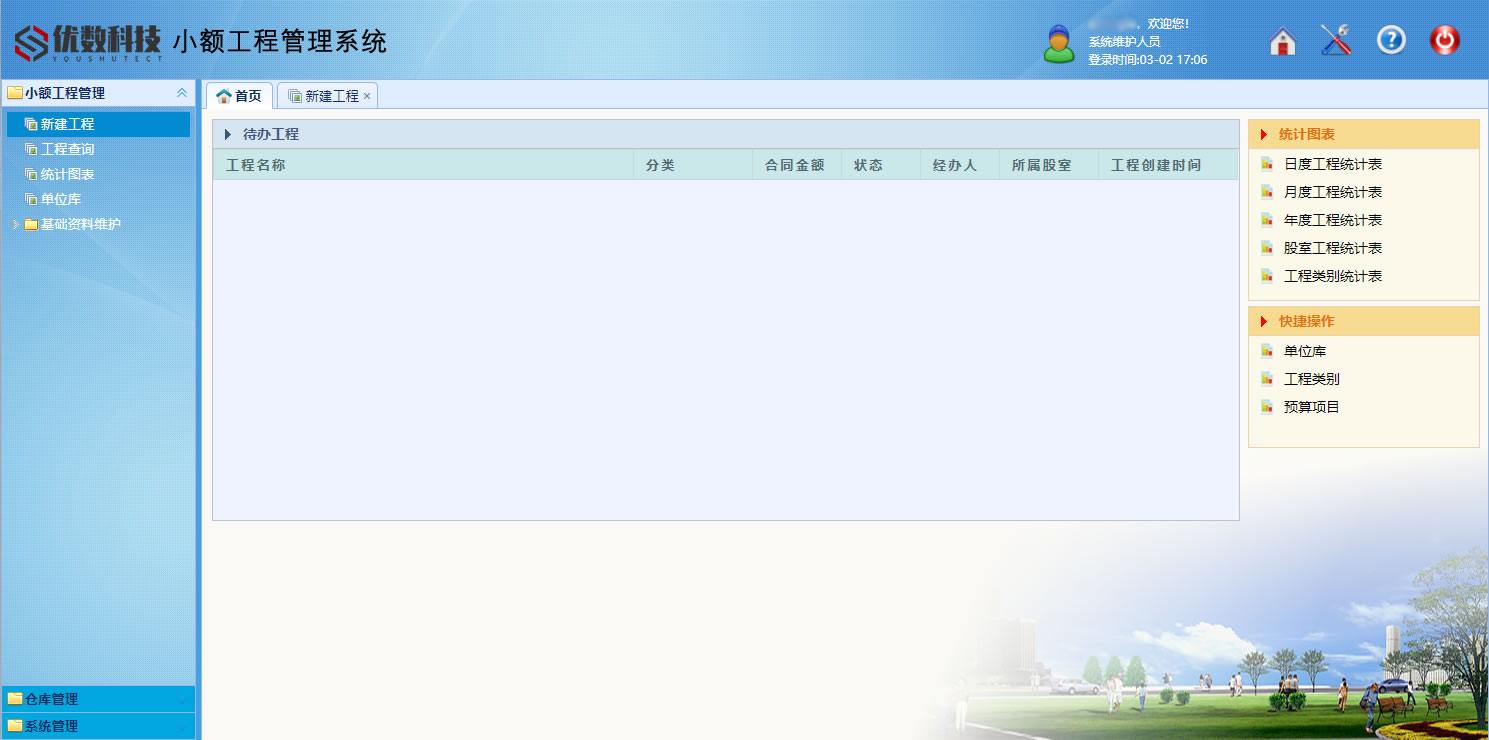Open the tools settings icon in the header
The height and width of the screenshot is (740, 1489).
pos(1336,40)
